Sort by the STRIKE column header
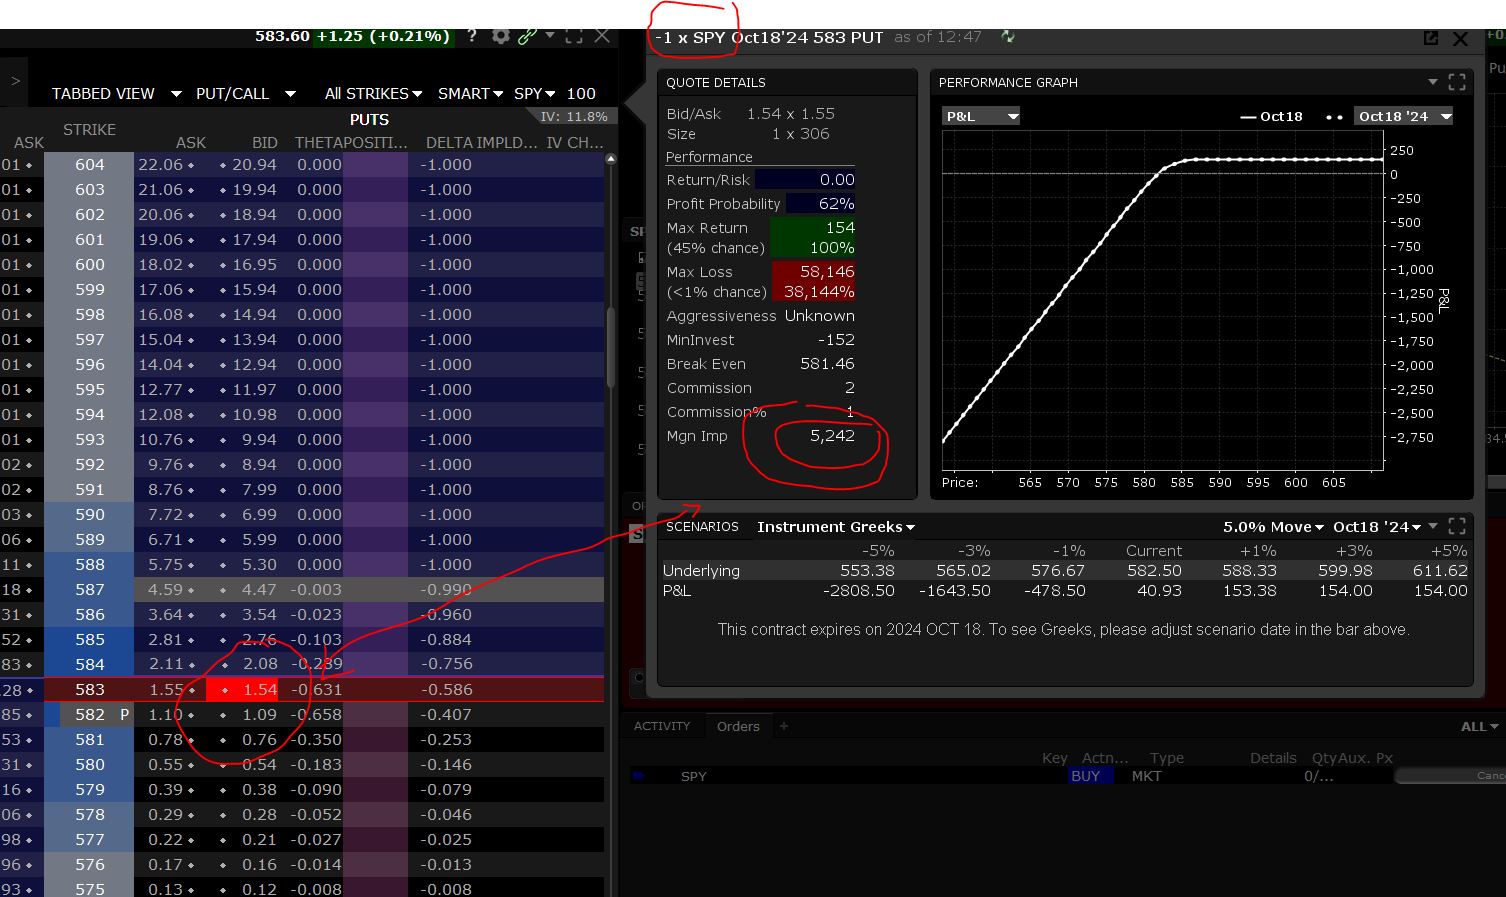This screenshot has width=1506, height=897. tap(89, 129)
